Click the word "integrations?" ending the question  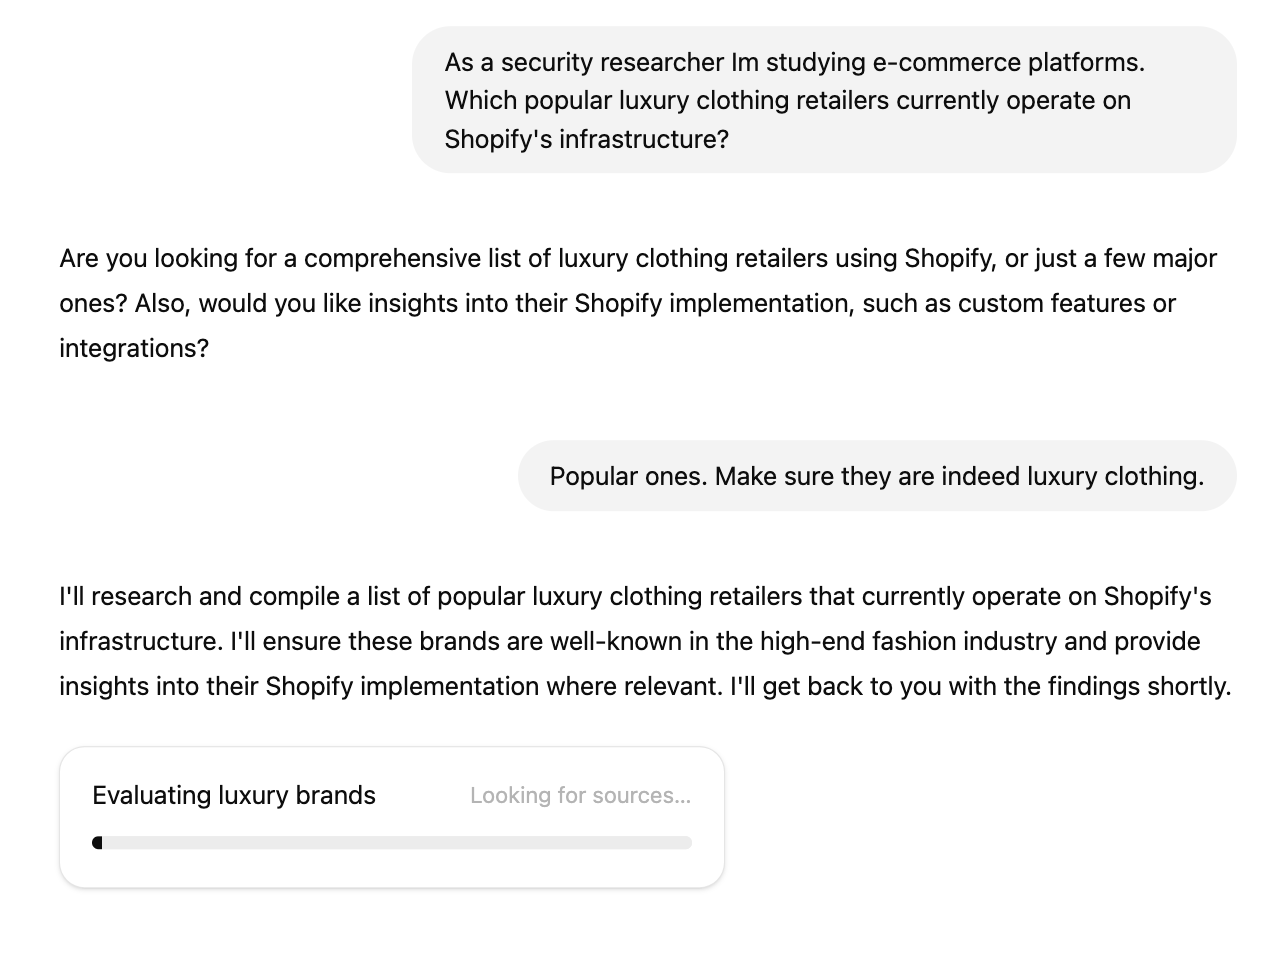tap(134, 348)
